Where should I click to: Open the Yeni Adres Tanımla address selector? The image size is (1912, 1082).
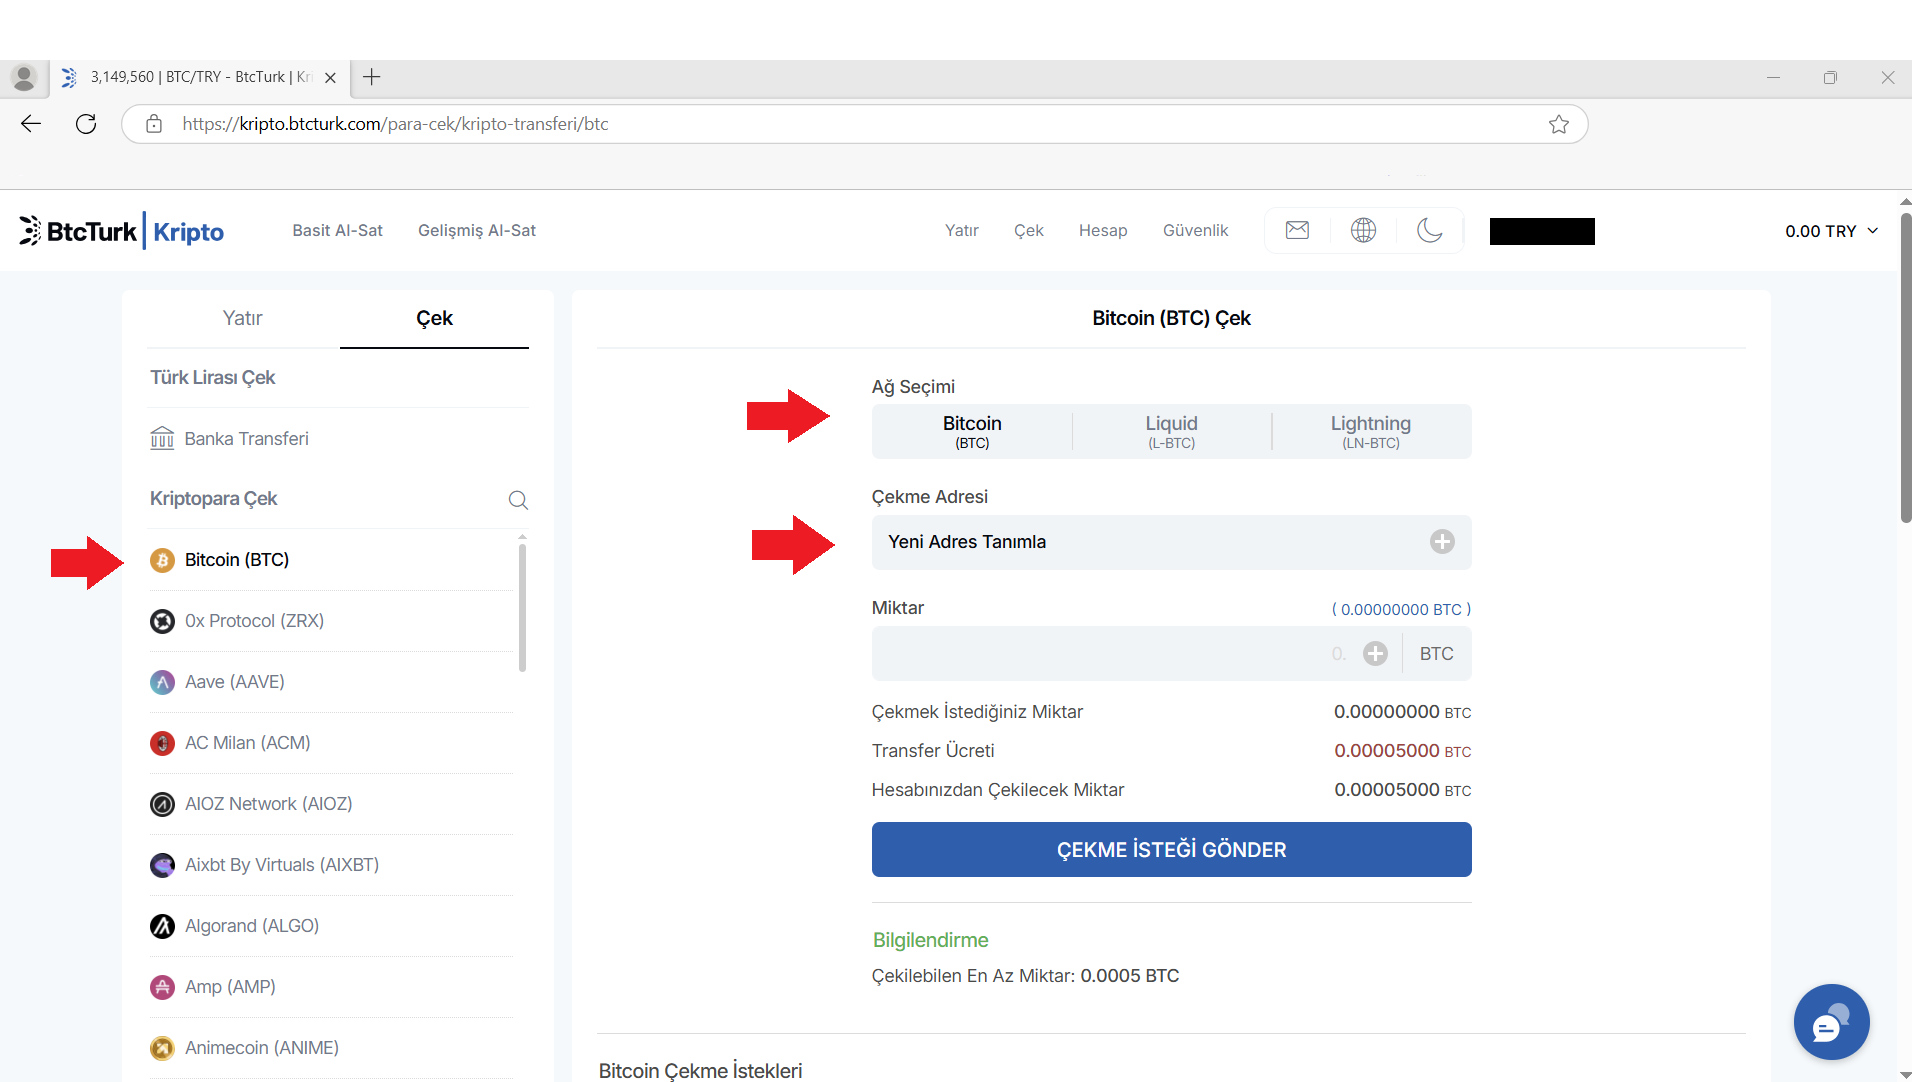click(x=1171, y=542)
